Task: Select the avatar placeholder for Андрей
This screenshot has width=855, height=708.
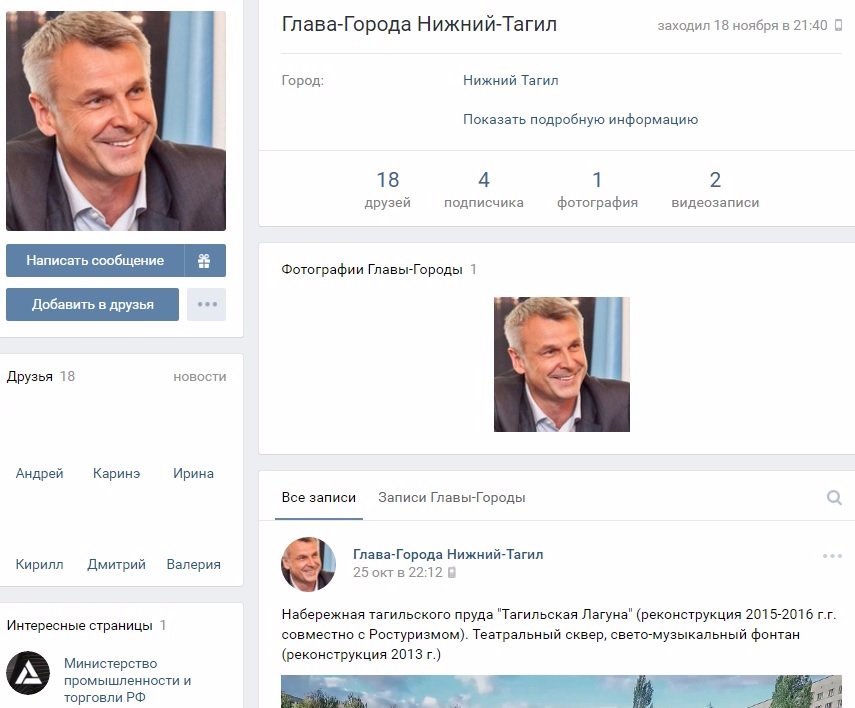Action: pos(38,430)
